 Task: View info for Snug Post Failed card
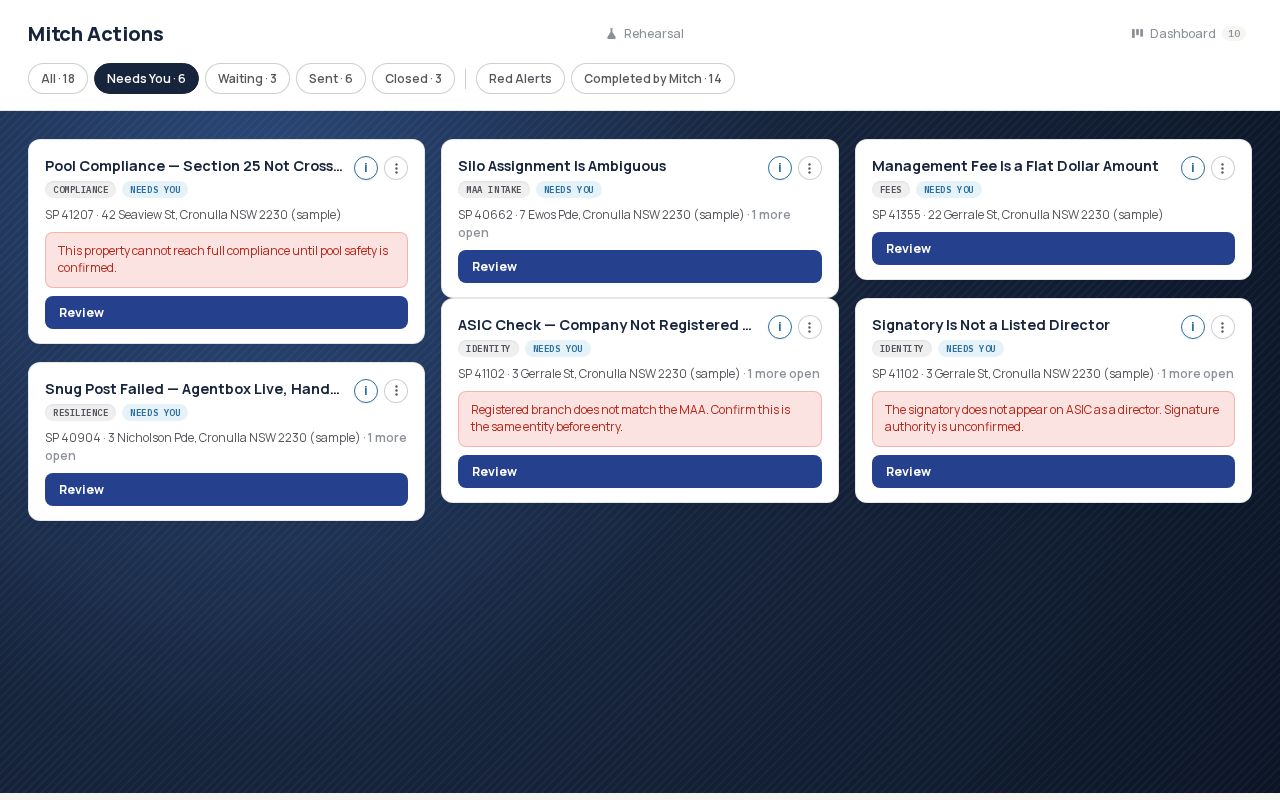coord(366,391)
